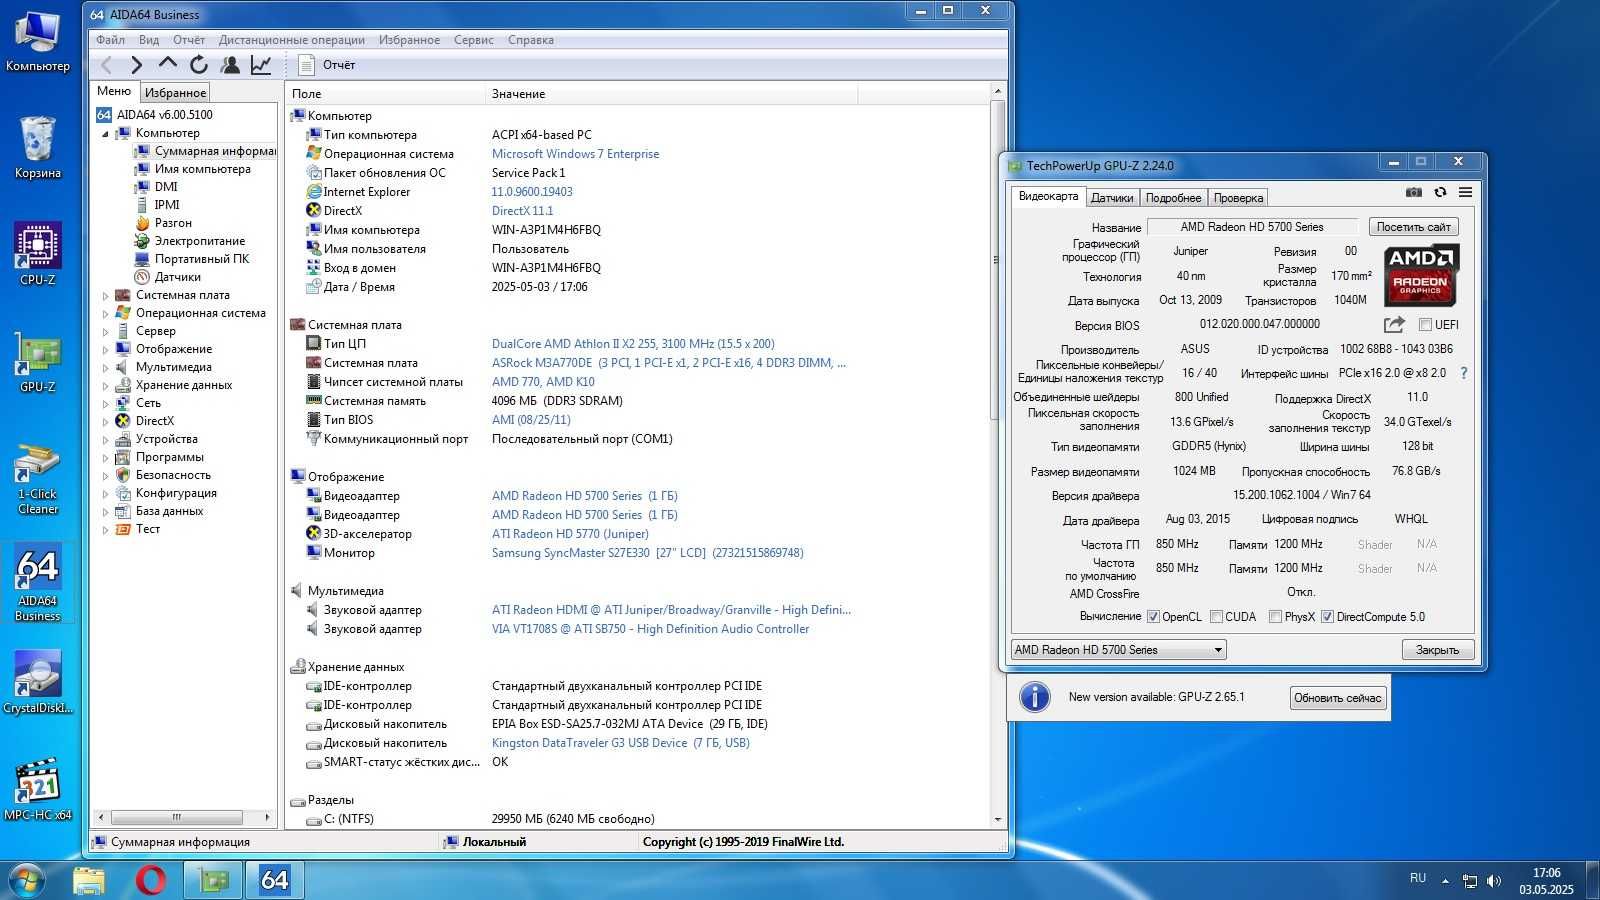
Task: Expand the Сервер tree node
Action: click(105, 332)
